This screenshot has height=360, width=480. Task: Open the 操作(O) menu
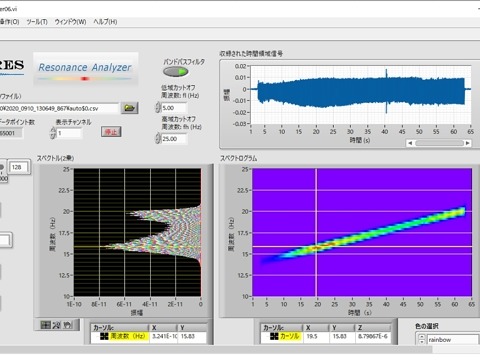point(9,22)
